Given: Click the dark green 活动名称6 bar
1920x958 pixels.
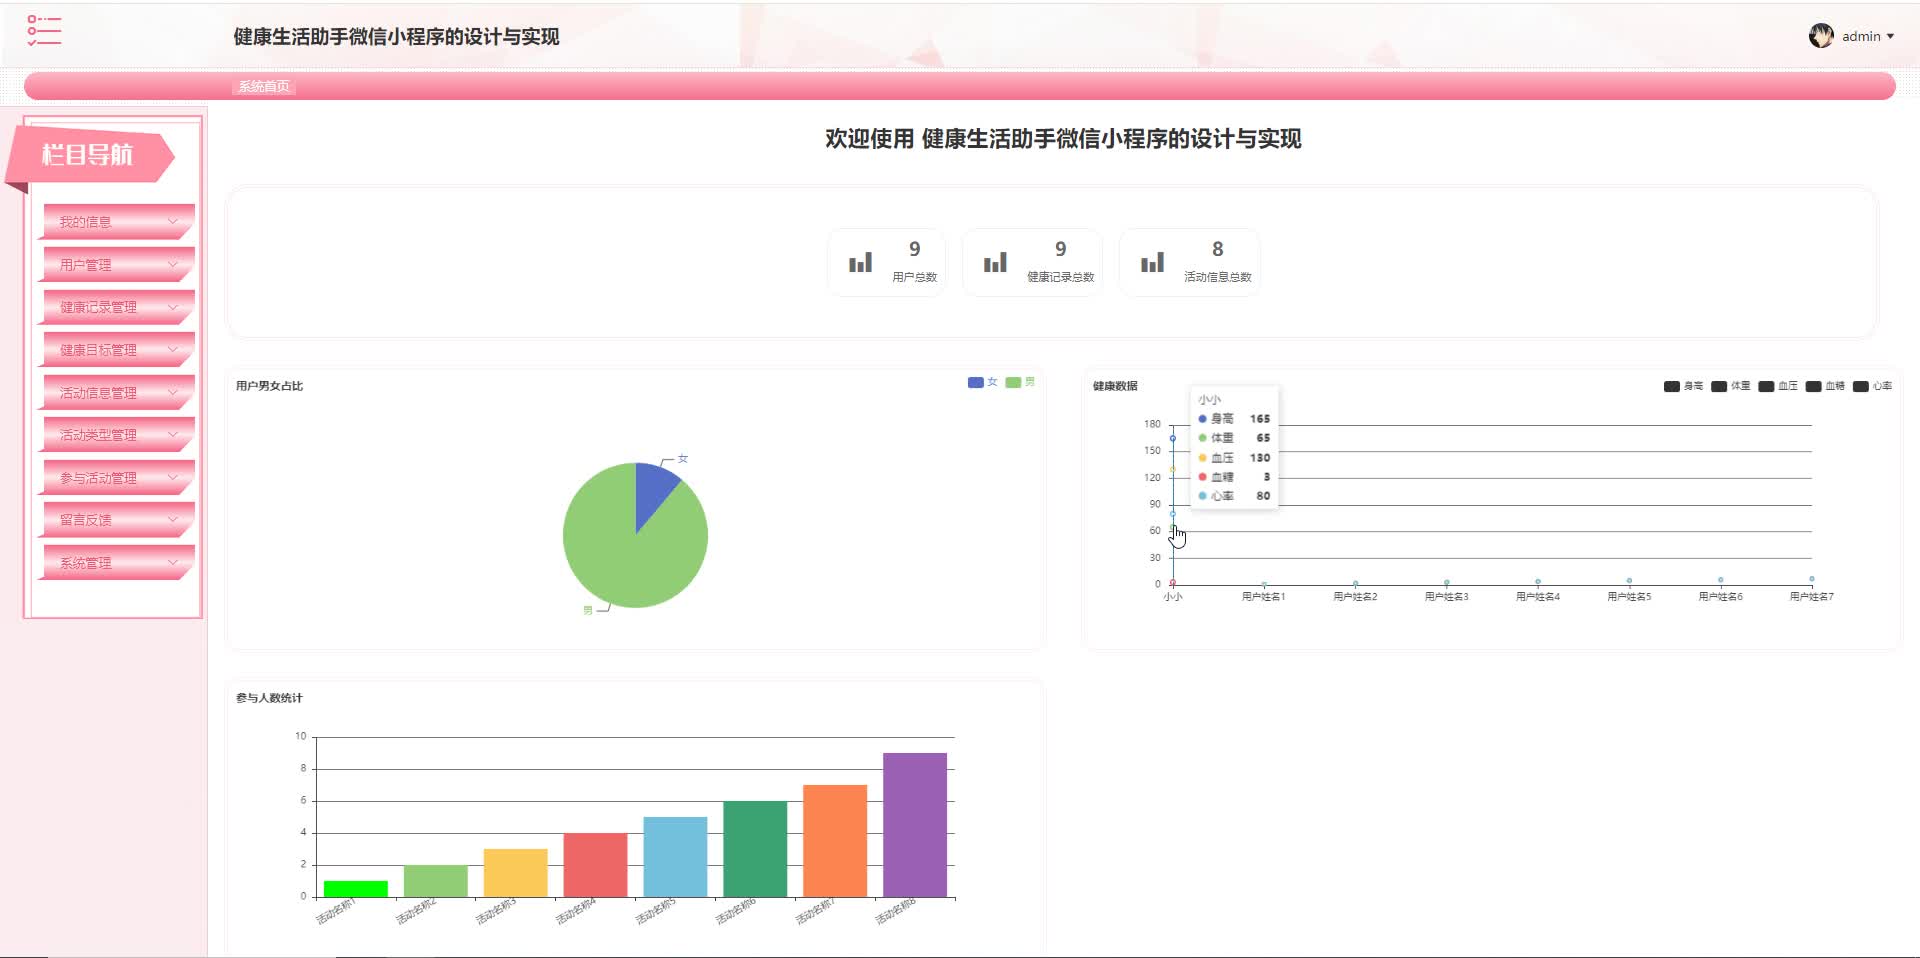Looking at the screenshot, I should pos(755,849).
